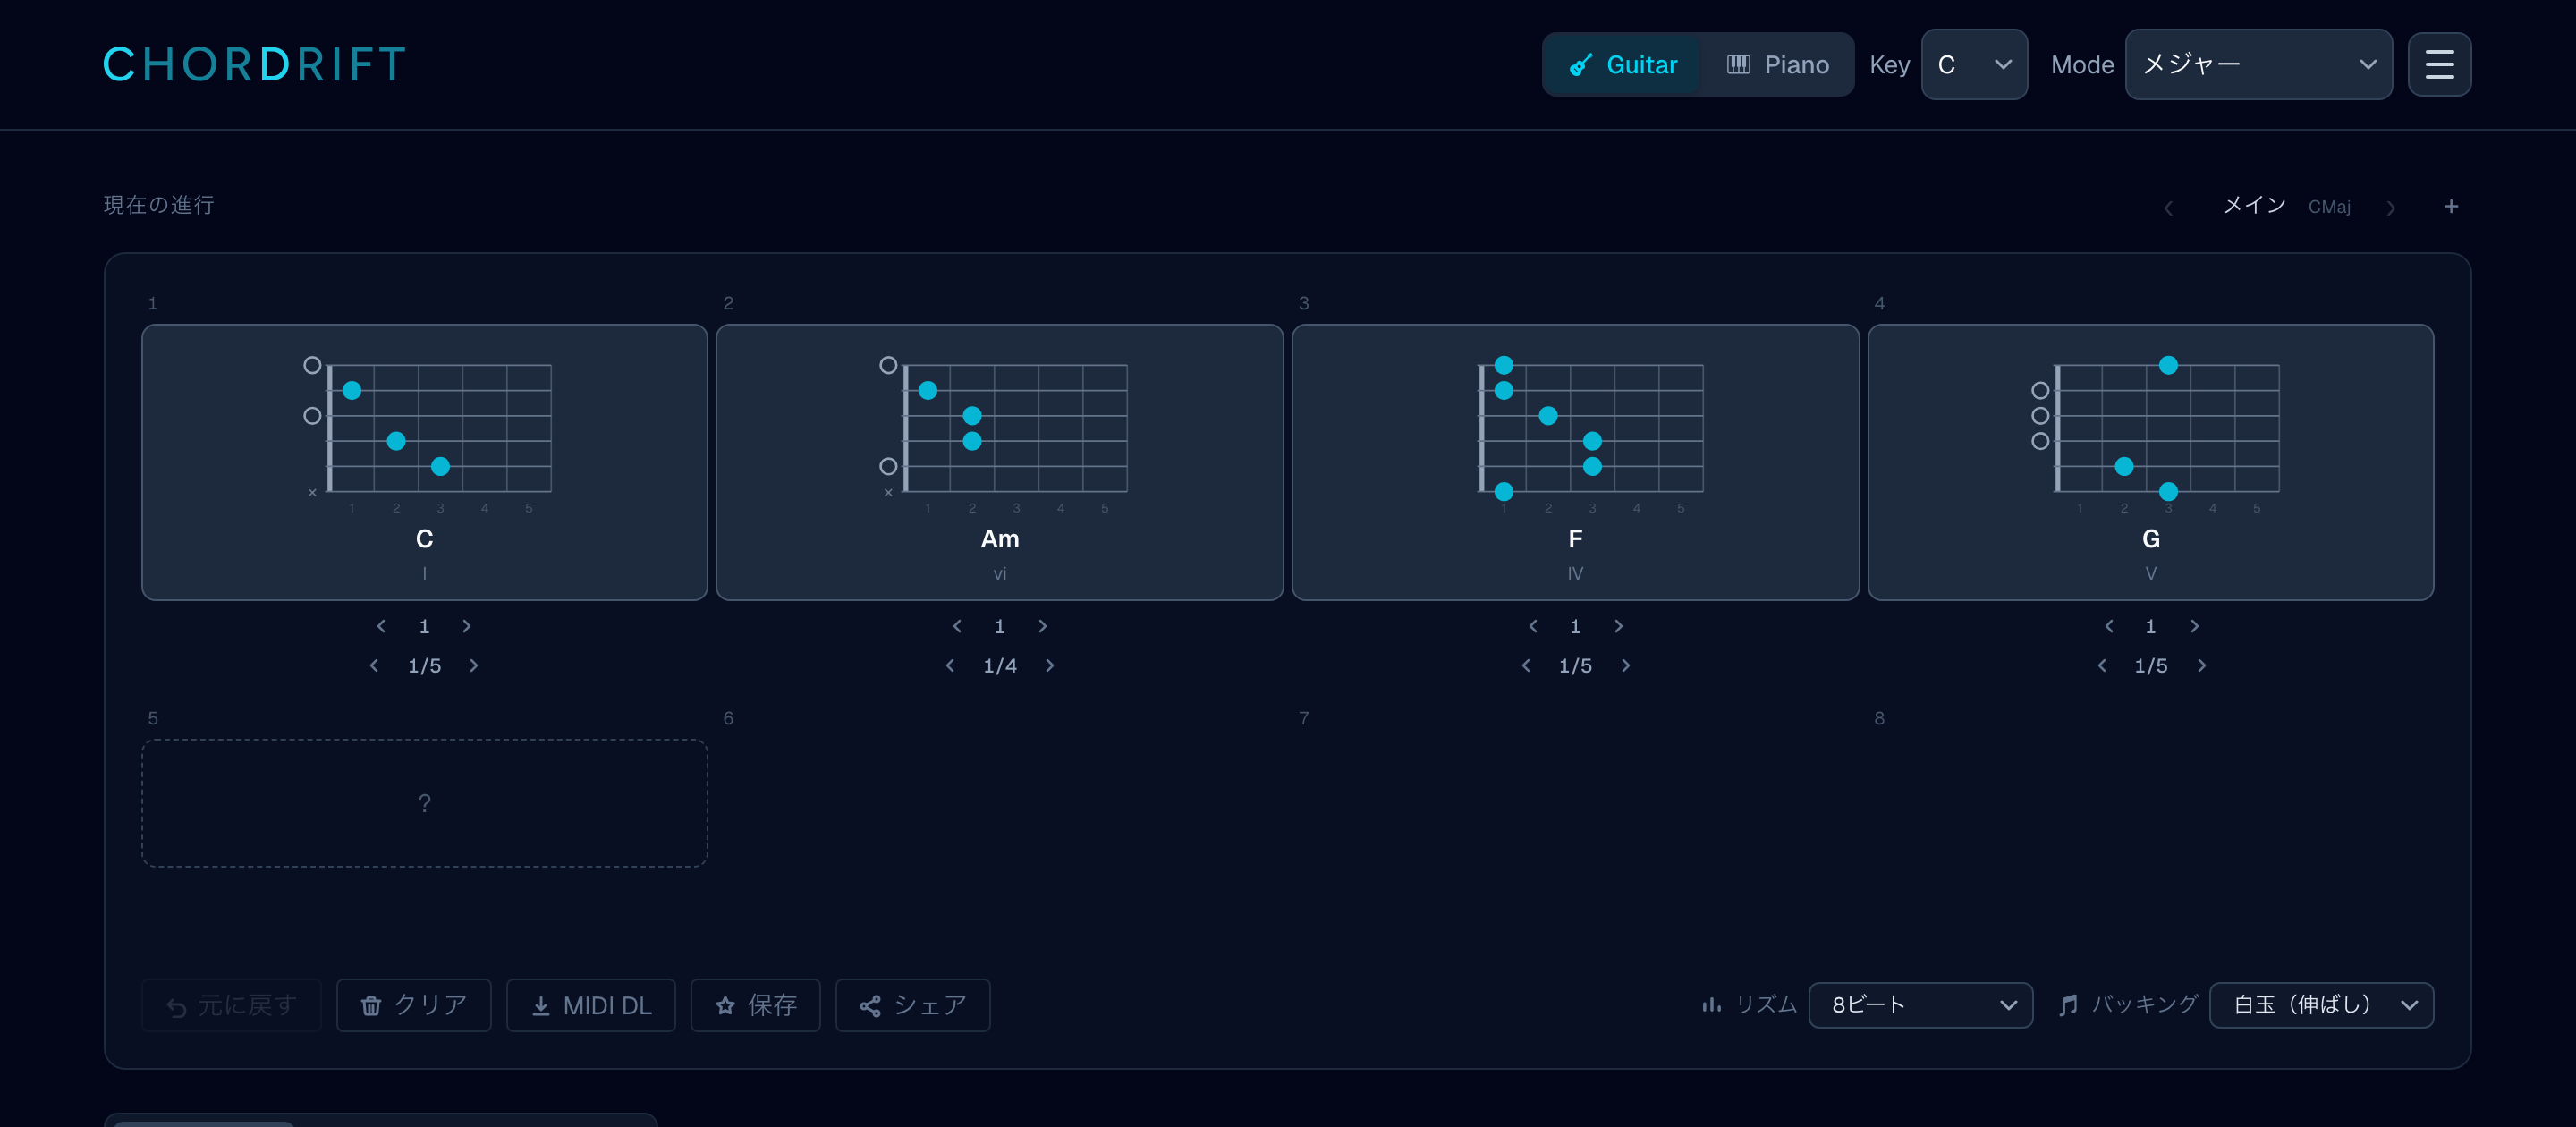Open the Key dropdown set to C
Viewport: 2576px width, 1127px height.
(1973, 65)
